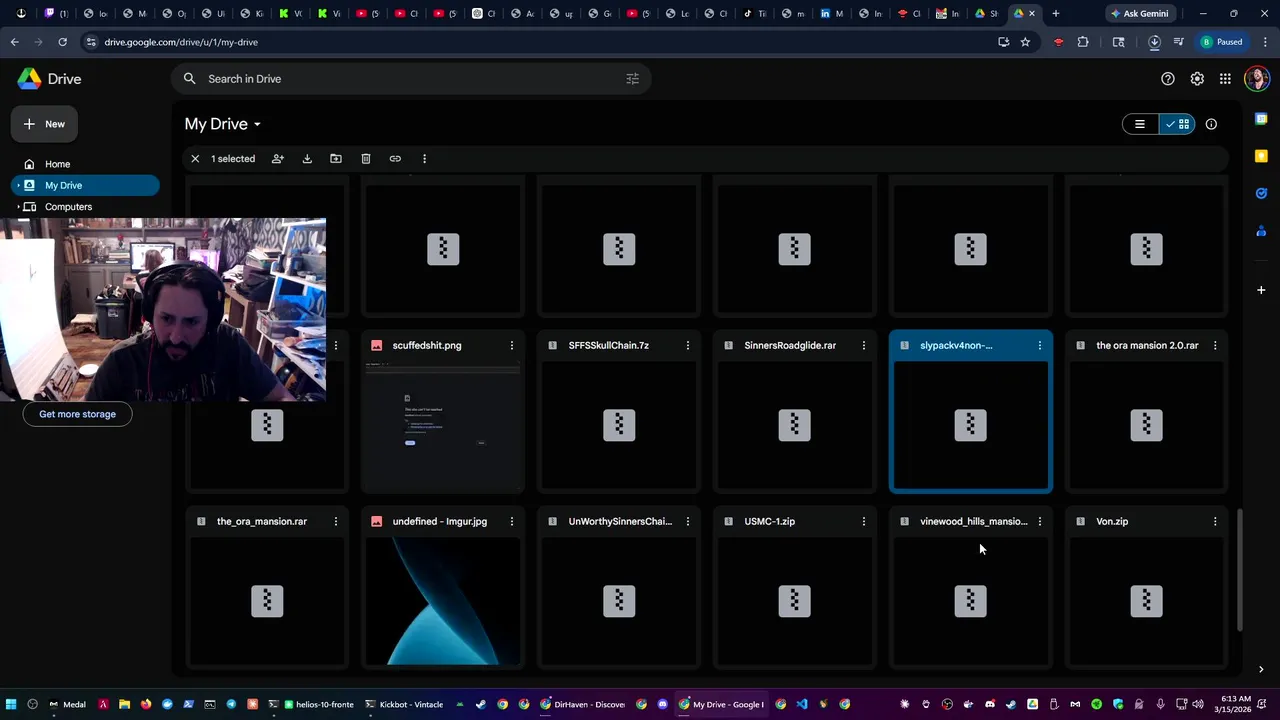This screenshot has height=720, width=1280.
Task: Click the vertical scrollbar thumb
Action: tap(1239, 570)
